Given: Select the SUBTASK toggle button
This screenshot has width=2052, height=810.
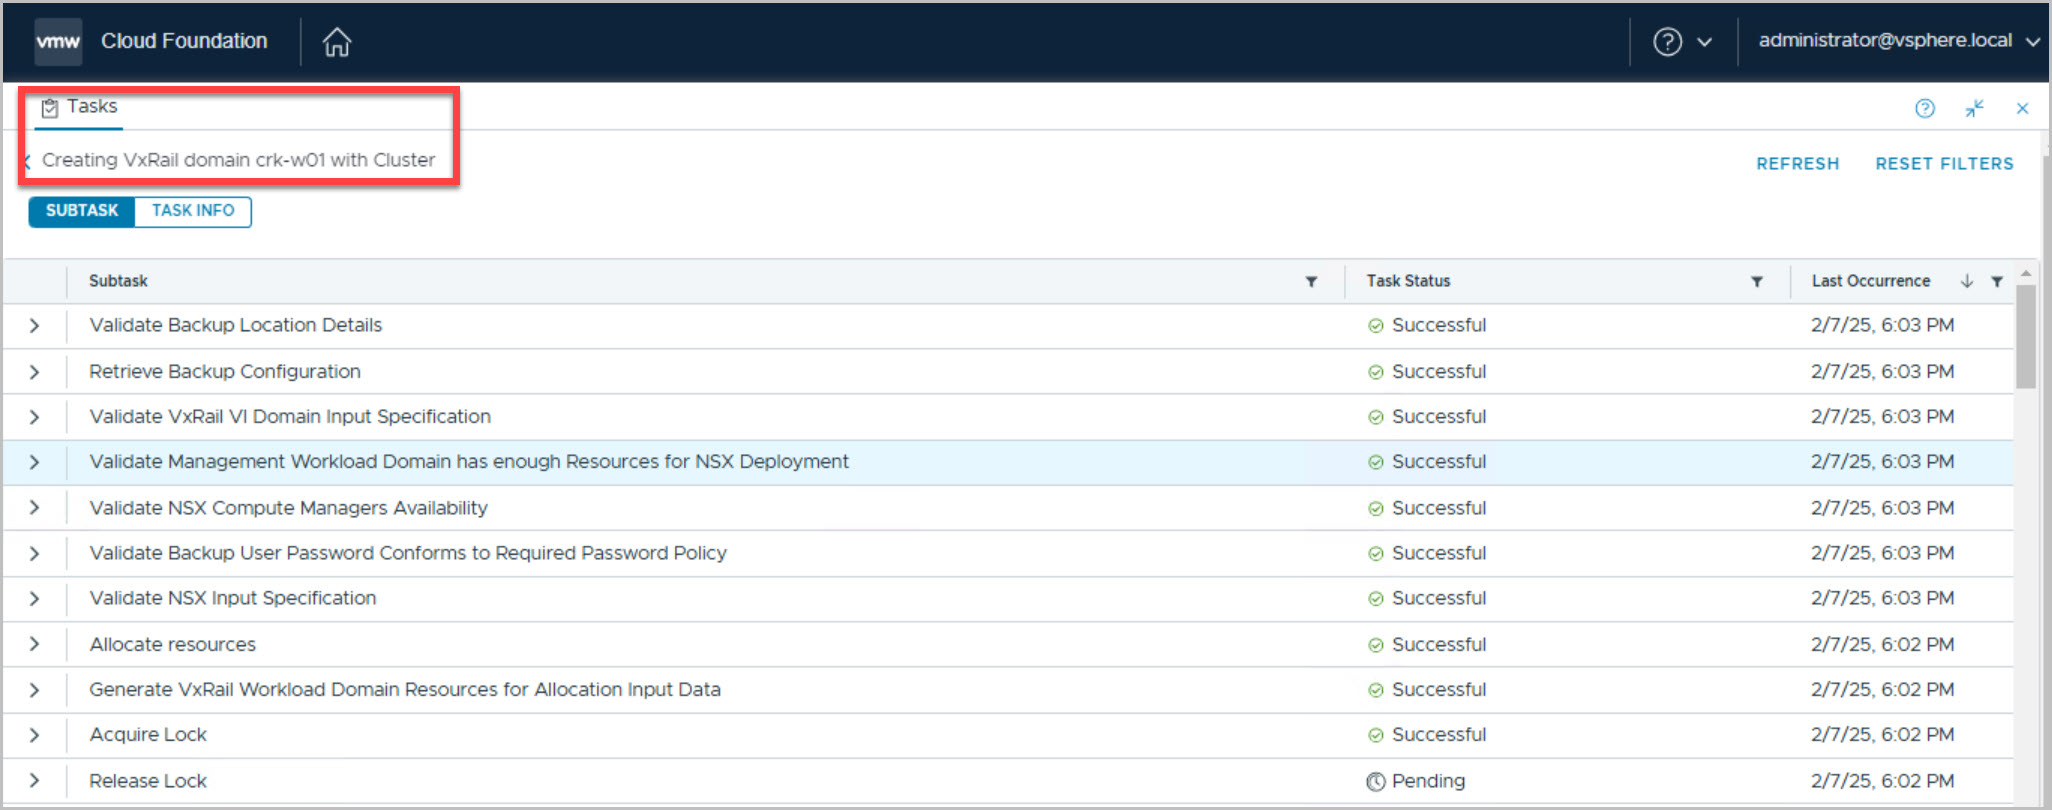Looking at the screenshot, I should (x=82, y=211).
